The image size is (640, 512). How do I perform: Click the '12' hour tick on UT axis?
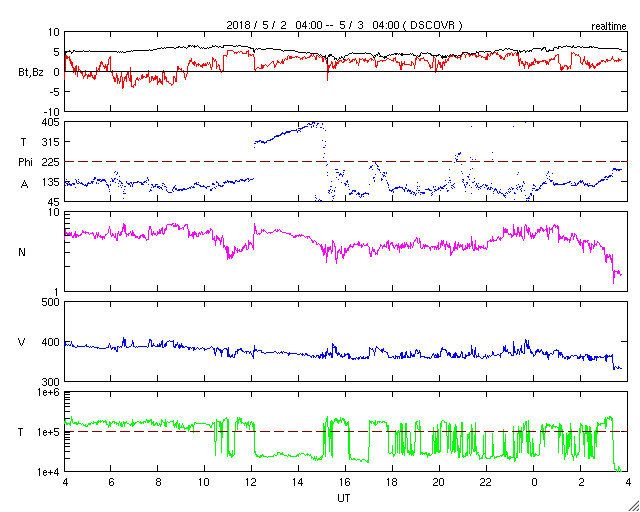252,481
